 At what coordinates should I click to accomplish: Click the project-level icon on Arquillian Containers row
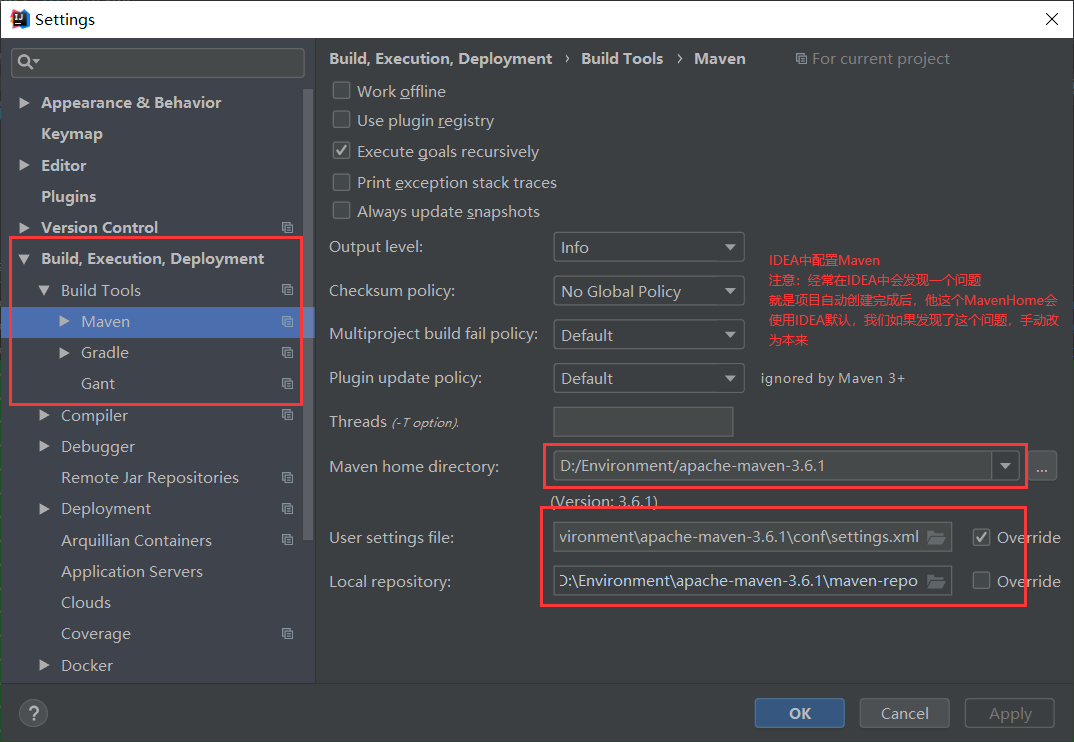coord(288,540)
